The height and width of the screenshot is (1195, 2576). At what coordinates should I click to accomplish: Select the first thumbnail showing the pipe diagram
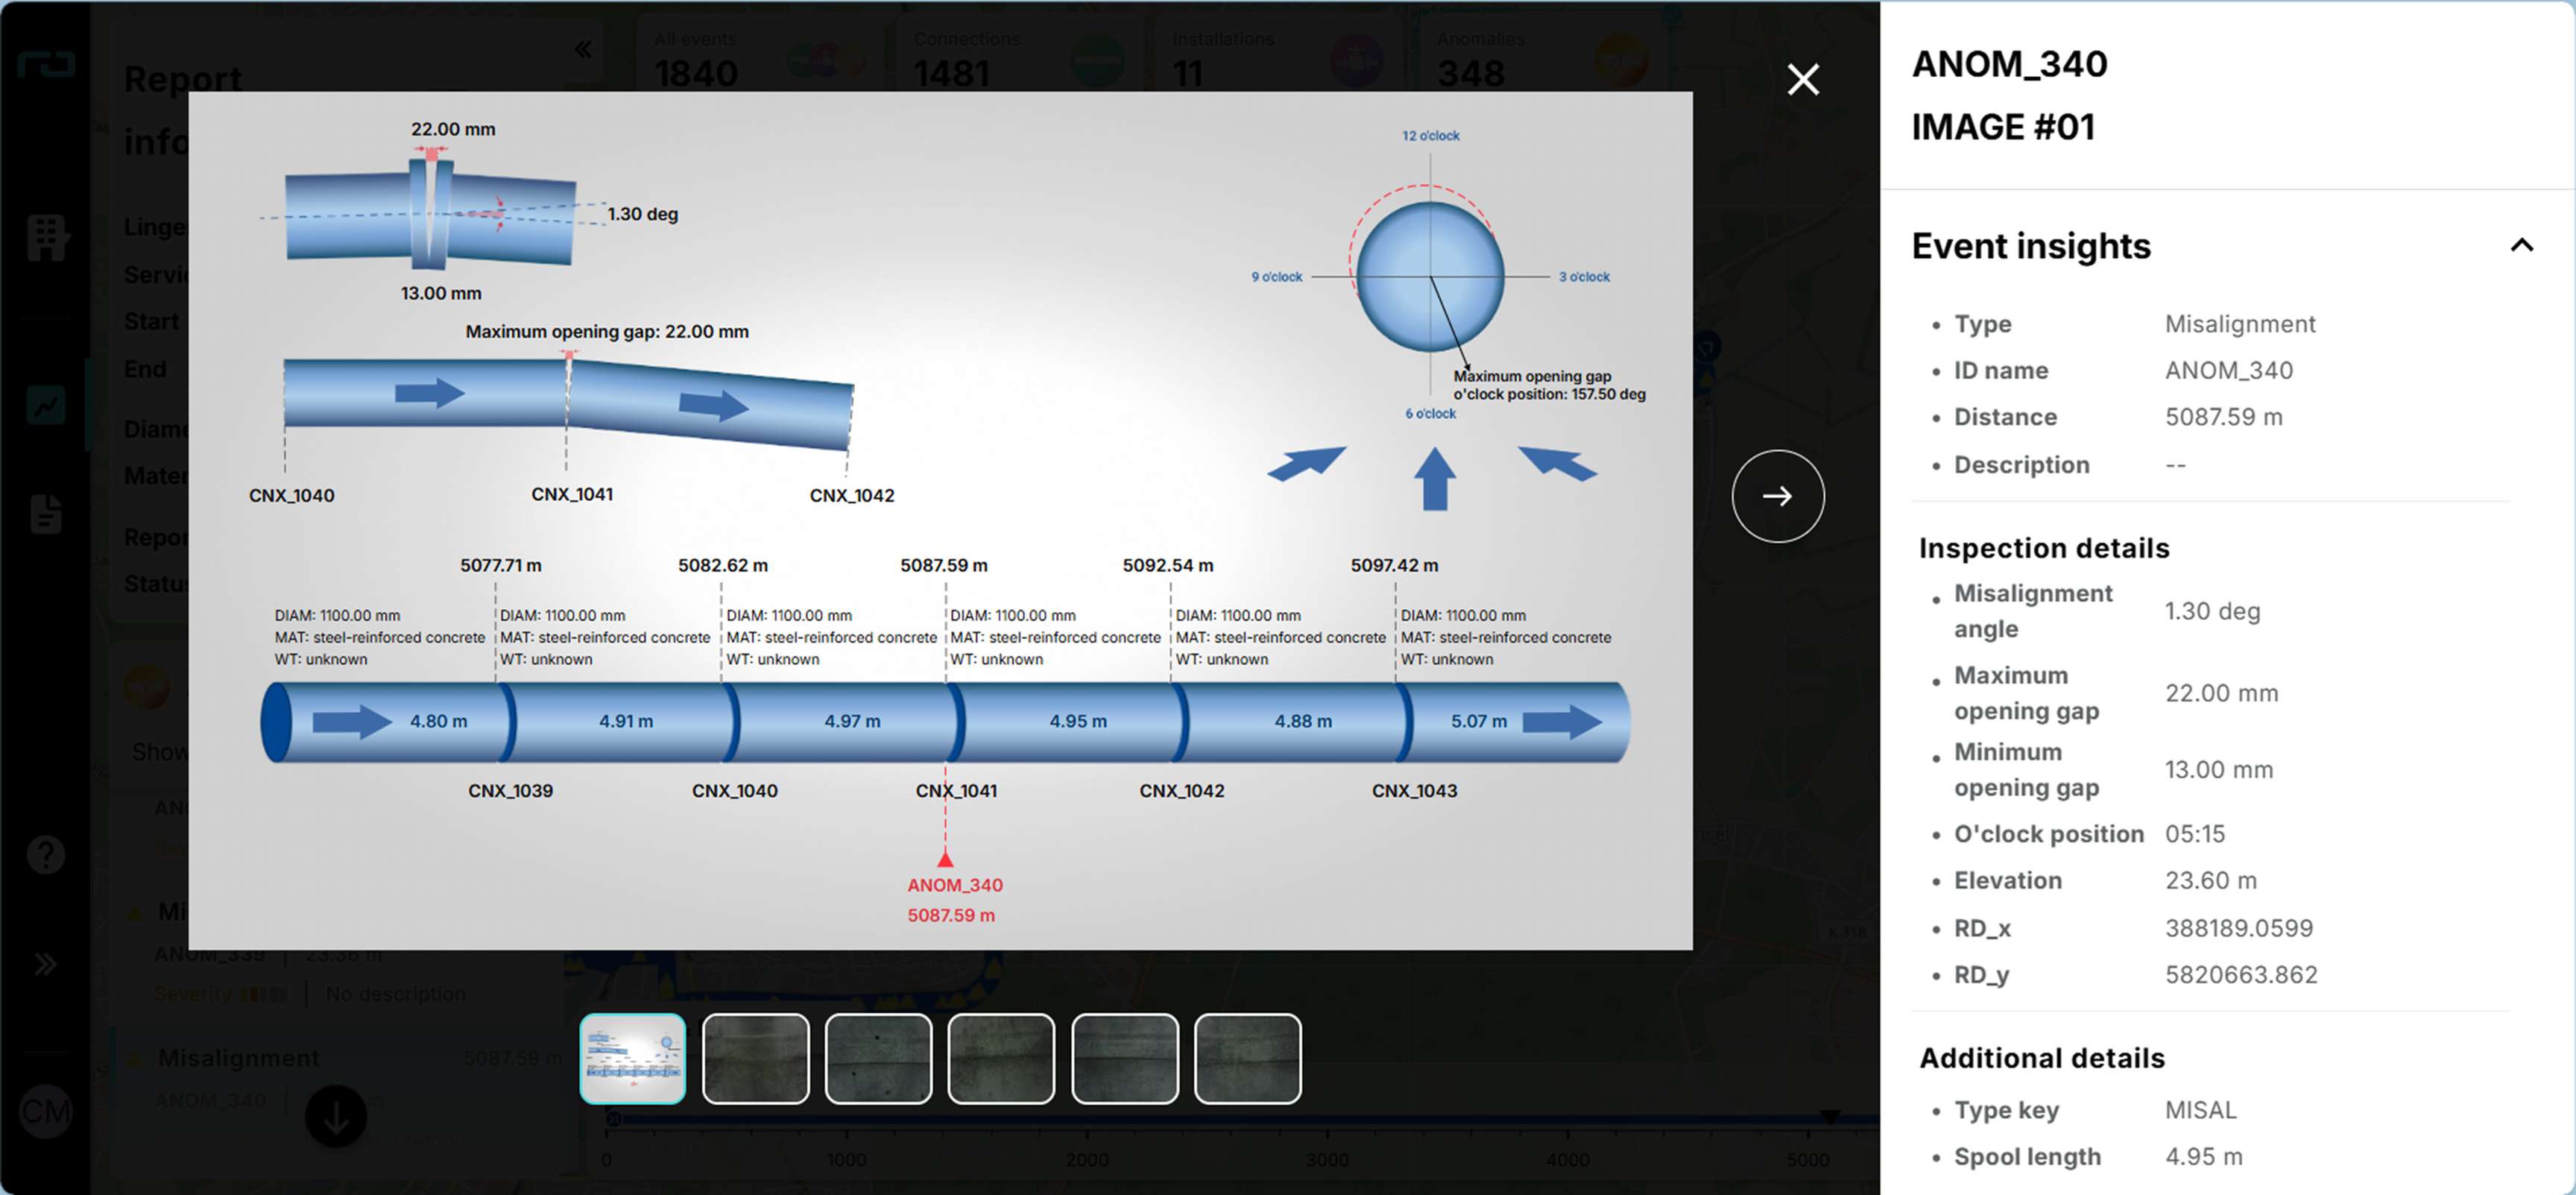[633, 1058]
